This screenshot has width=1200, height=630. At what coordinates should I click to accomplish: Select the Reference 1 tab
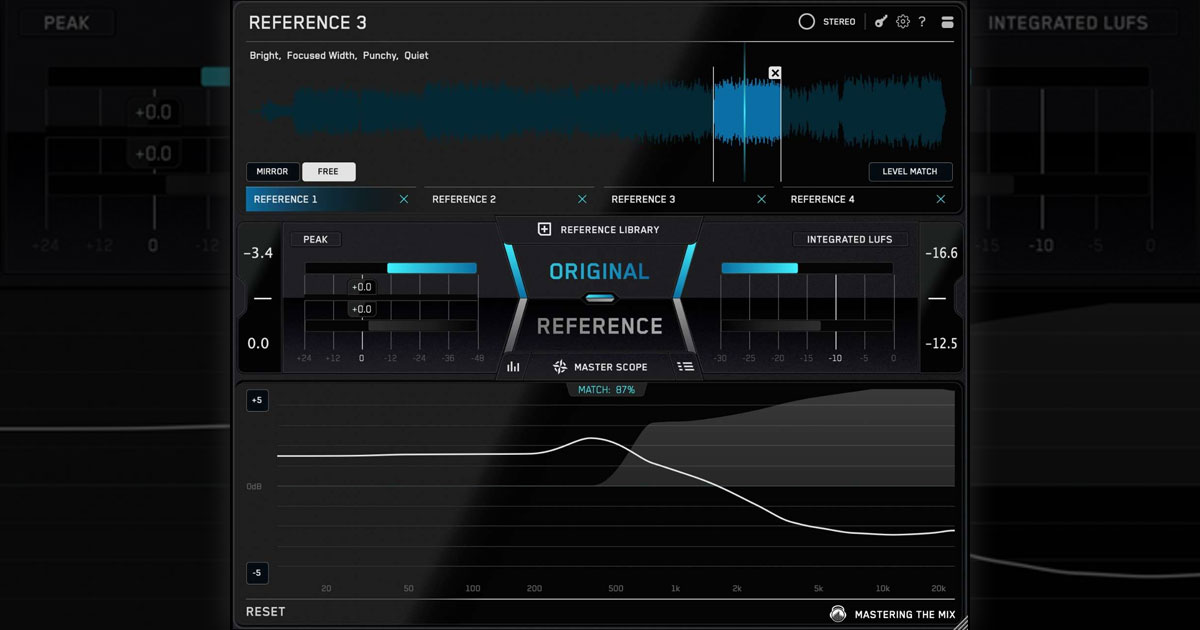pos(329,199)
